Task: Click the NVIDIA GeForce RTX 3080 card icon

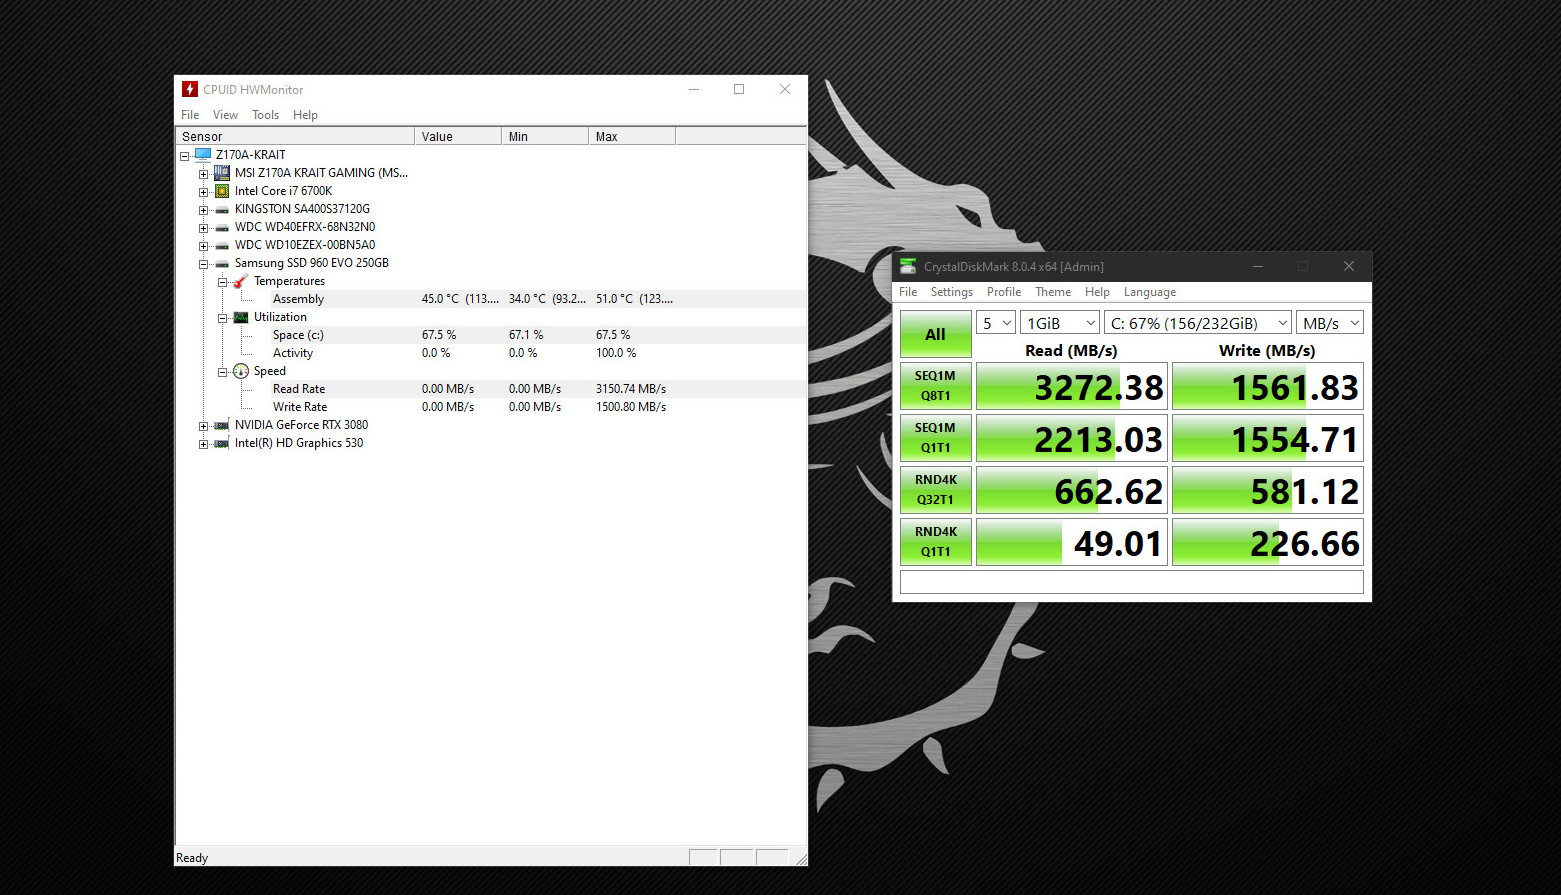Action: [x=222, y=426]
